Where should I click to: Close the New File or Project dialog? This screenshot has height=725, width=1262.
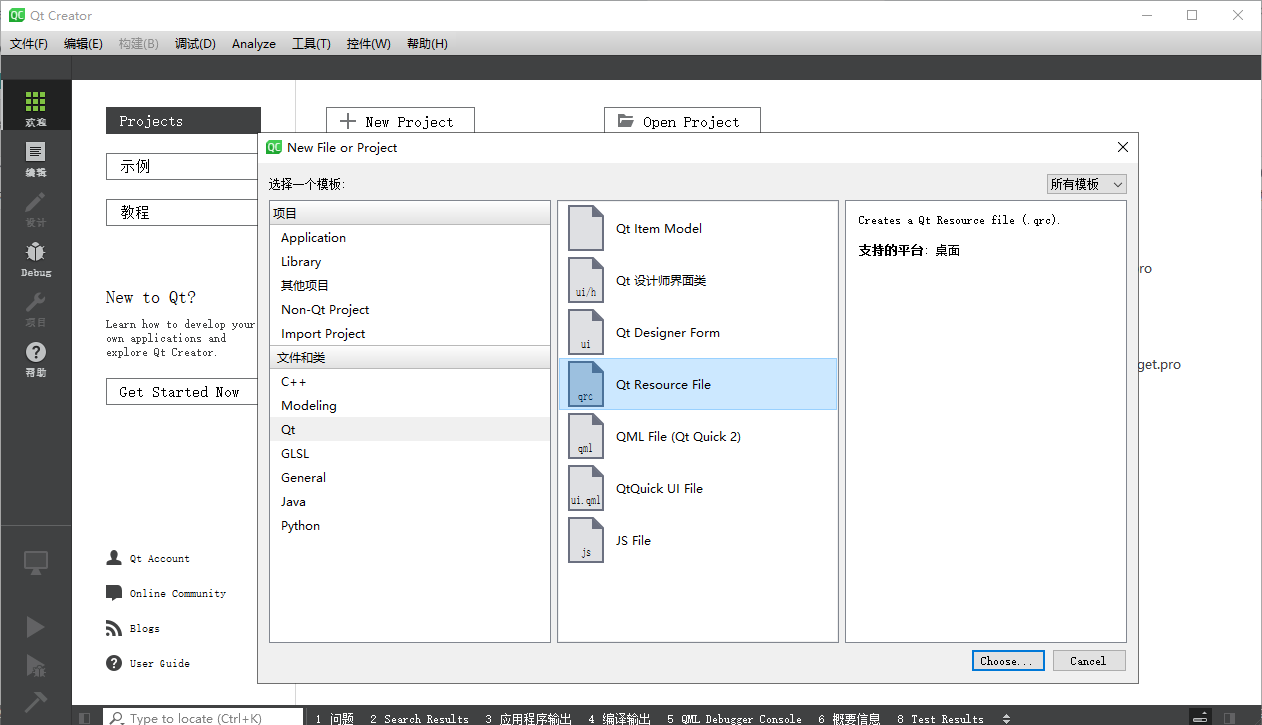click(1122, 147)
